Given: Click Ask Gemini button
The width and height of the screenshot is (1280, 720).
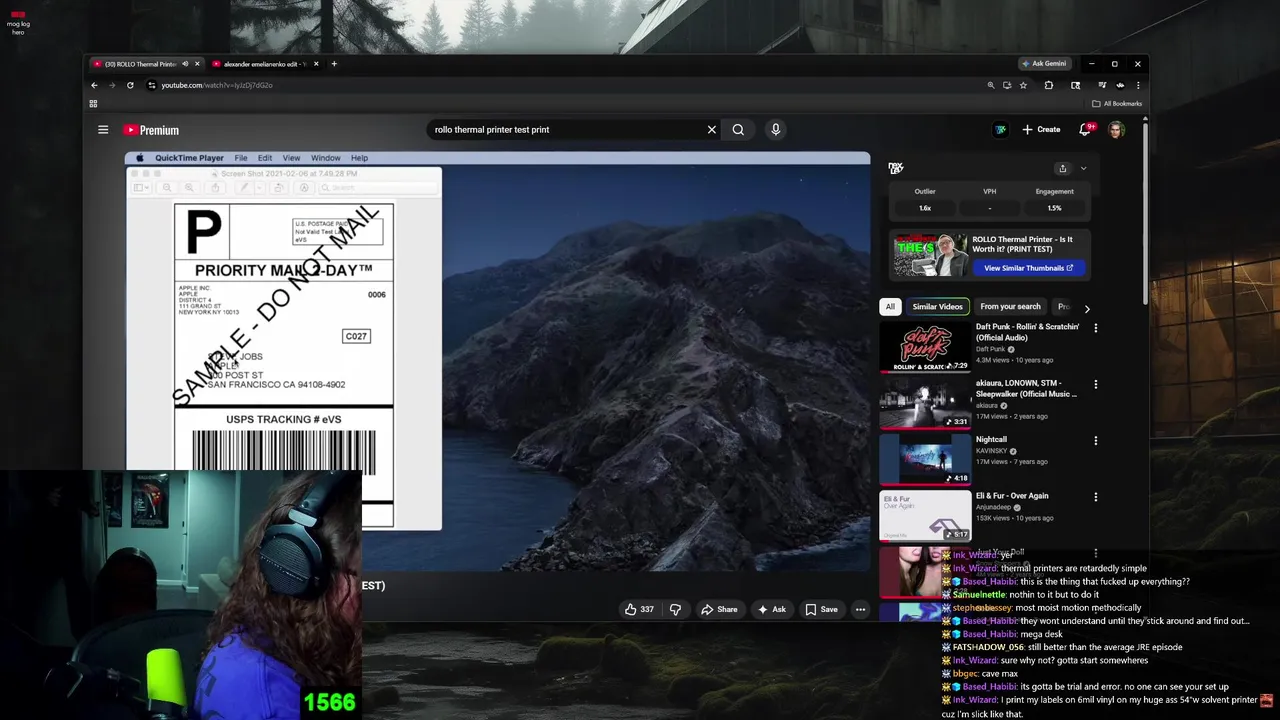Looking at the screenshot, I should coord(1044,64).
